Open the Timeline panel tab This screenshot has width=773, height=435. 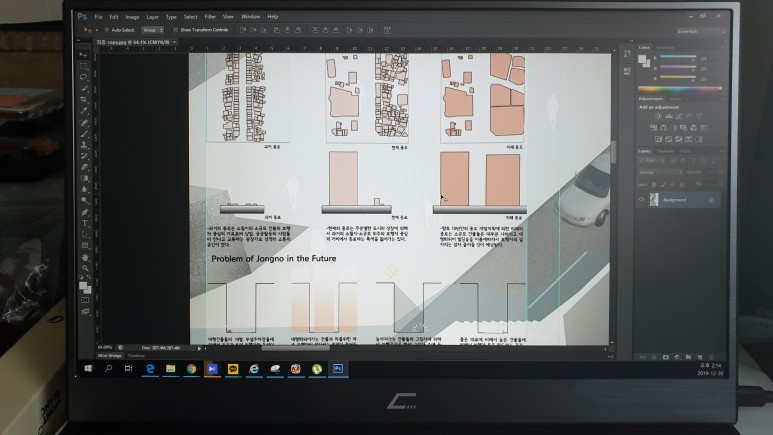tap(136, 354)
